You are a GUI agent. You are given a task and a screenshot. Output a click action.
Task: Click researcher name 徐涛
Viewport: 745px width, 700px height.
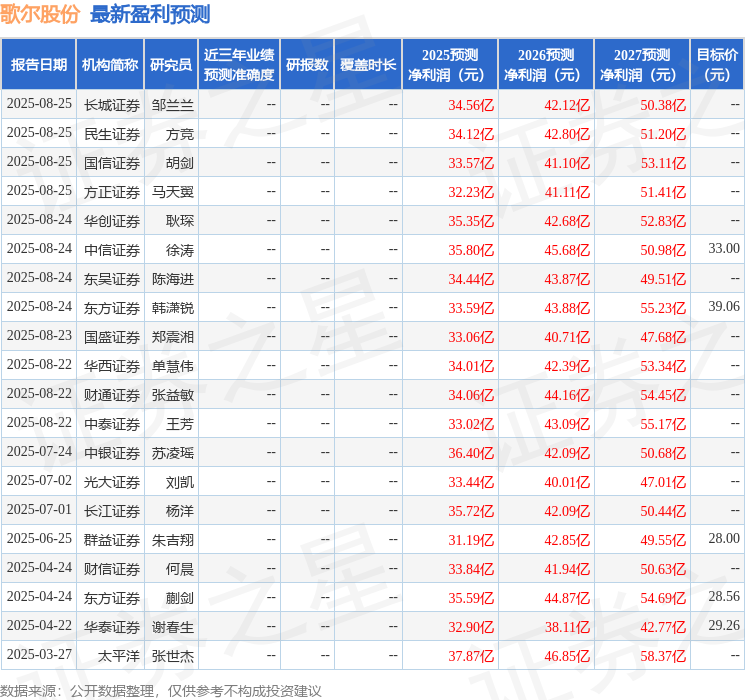(180, 250)
